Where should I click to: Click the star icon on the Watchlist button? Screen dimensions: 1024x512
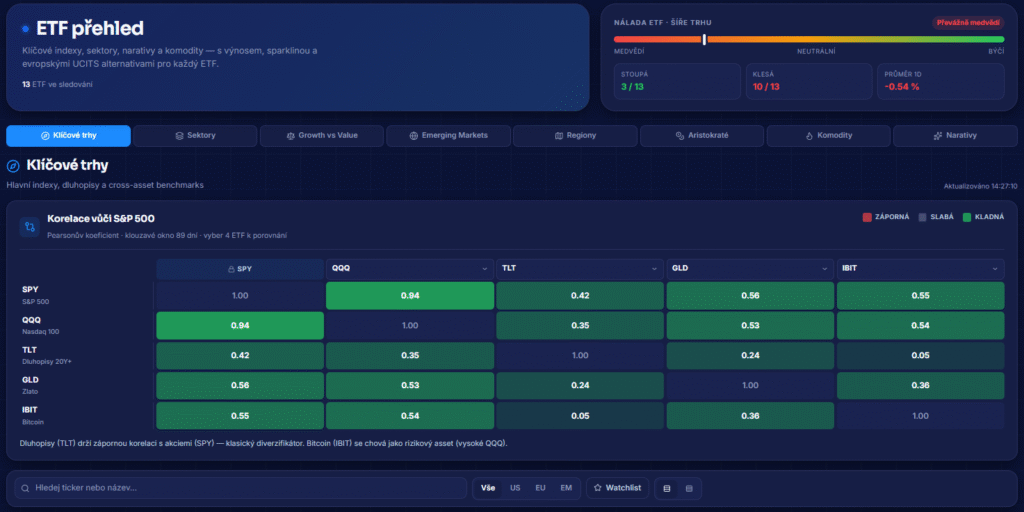(x=597, y=488)
